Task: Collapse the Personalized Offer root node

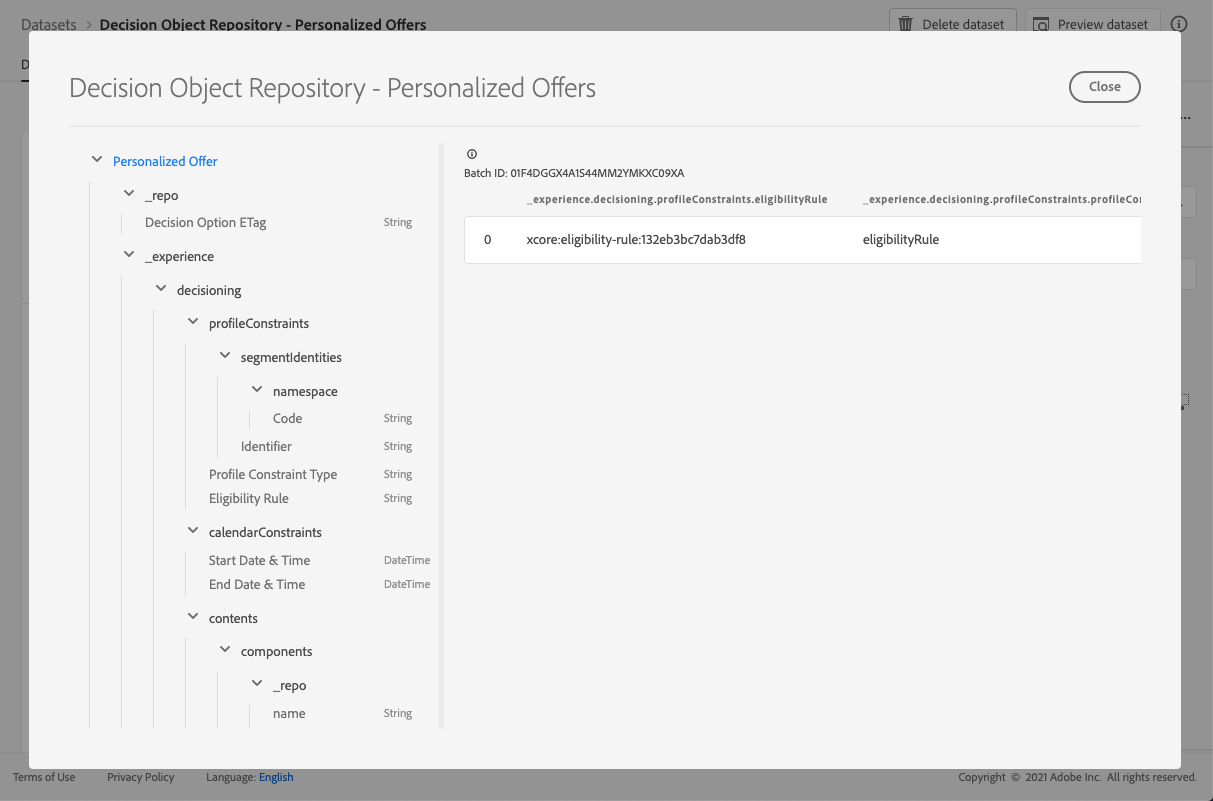Action: click(x=97, y=160)
